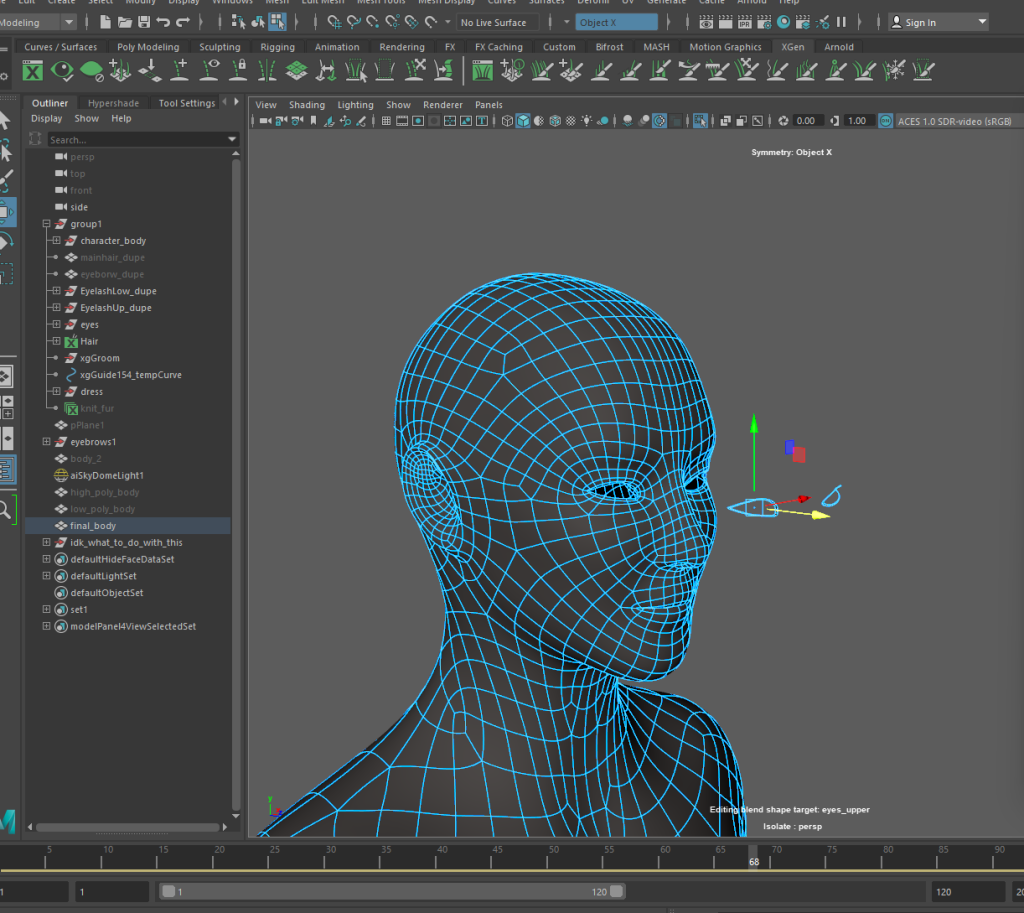Click the Paint Selection brush tool
Image resolution: width=1024 pixels, height=913 pixels.
pyautogui.click(x=5, y=180)
